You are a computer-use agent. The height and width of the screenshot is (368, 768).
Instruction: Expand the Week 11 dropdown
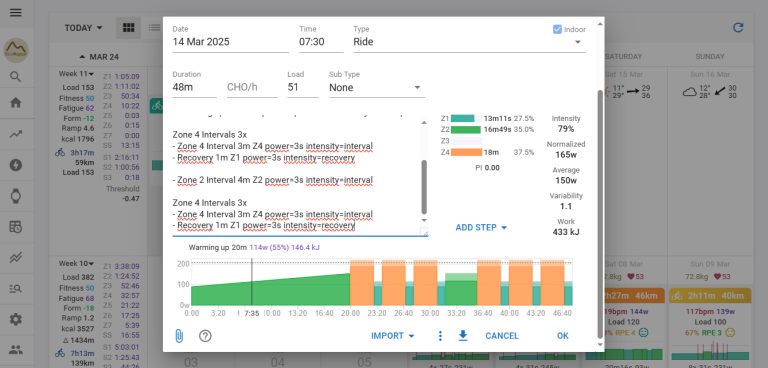coord(76,74)
